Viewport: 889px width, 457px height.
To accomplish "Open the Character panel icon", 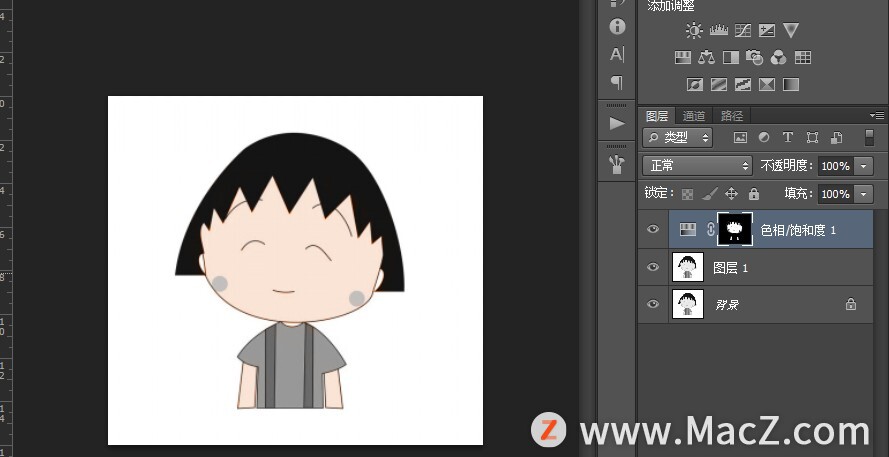I will [617, 54].
